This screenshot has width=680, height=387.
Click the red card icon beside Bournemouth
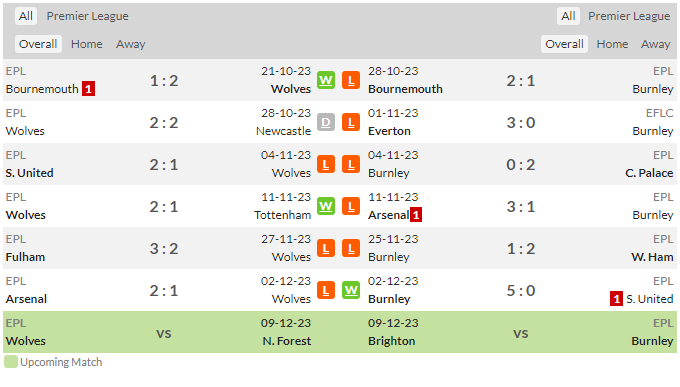(88, 89)
